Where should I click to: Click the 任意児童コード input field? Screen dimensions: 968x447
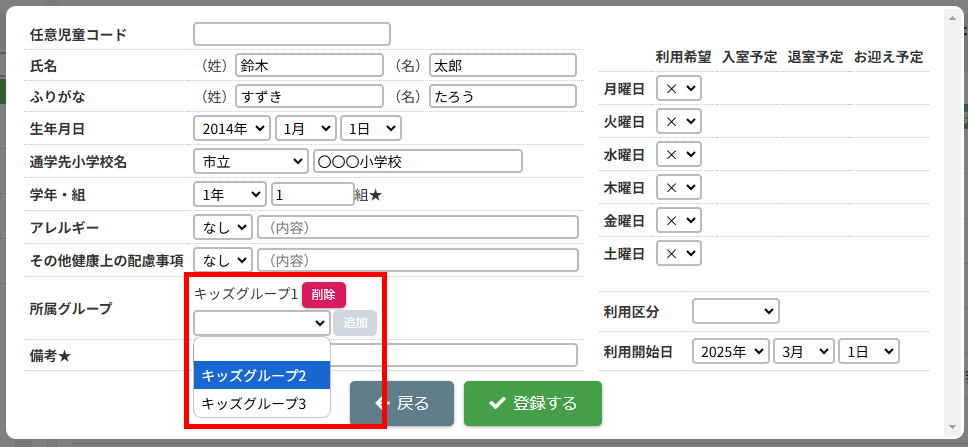tap(291, 34)
